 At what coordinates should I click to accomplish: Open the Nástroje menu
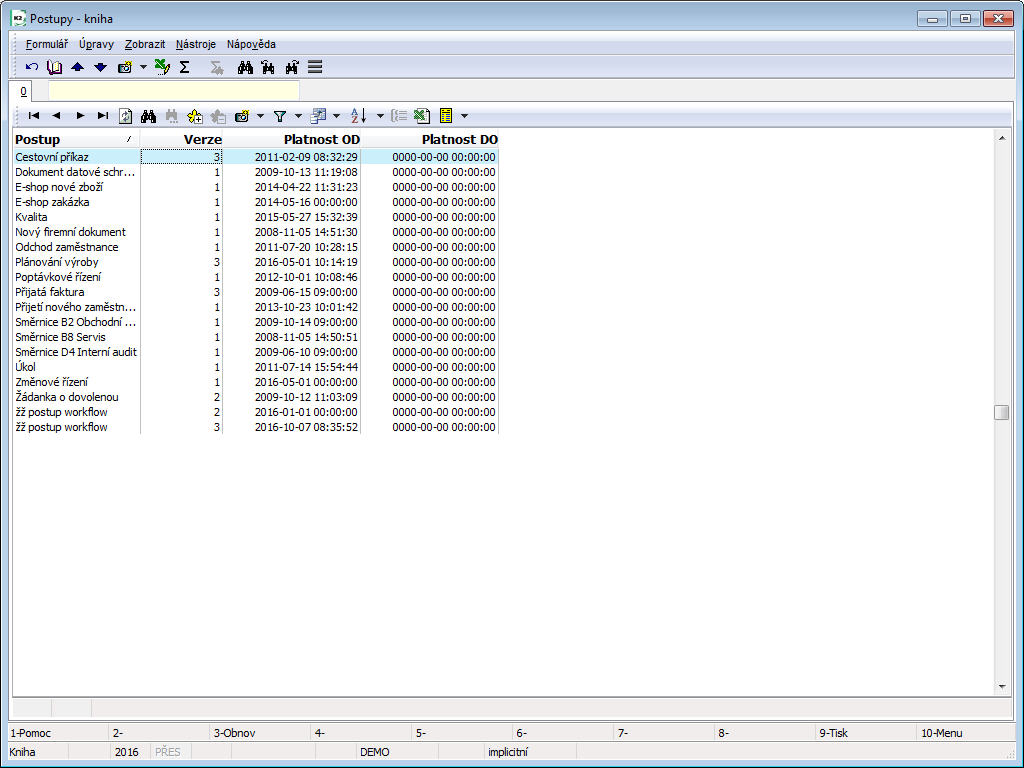[195, 44]
